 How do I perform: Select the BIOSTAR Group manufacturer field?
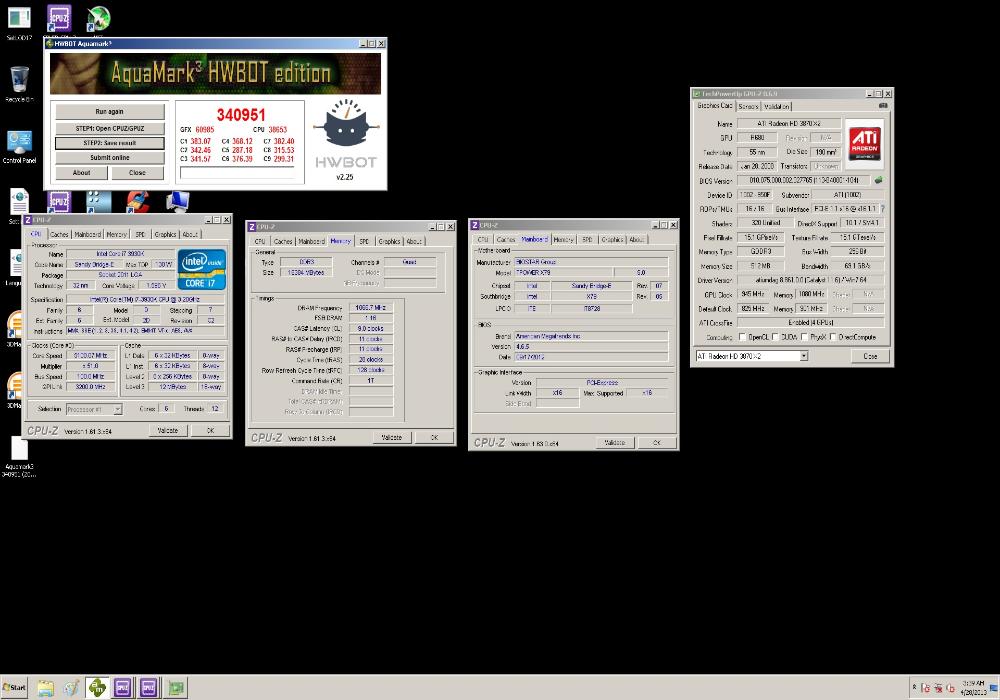pyautogui.click(x=591, y=261)
